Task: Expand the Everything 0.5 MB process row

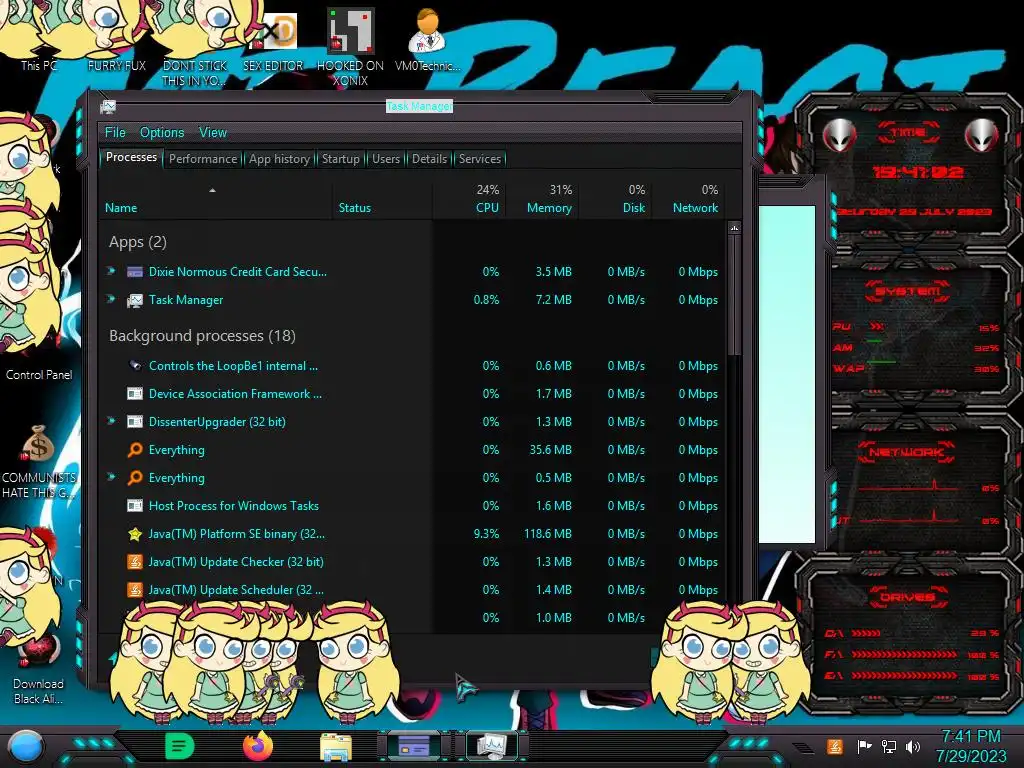Action: coord(112,477)
